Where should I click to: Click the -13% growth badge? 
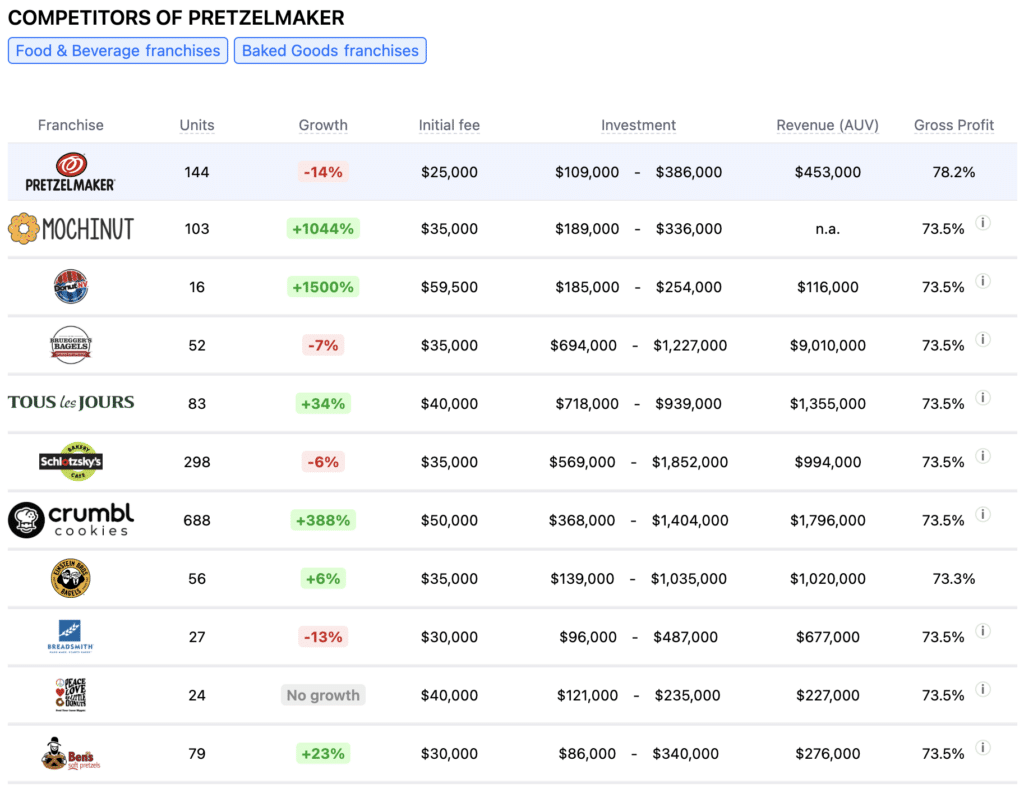[x=323, y=637]
